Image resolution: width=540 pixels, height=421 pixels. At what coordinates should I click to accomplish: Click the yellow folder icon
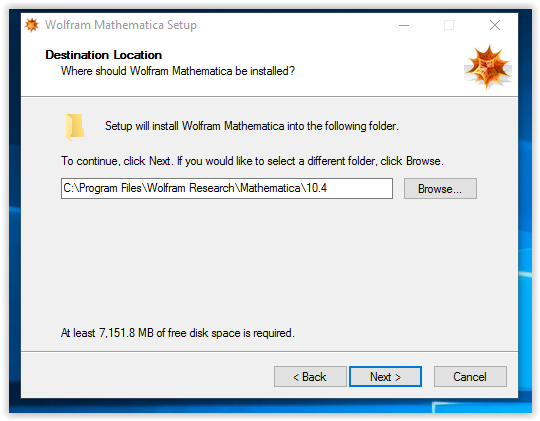tap(75, 126)
